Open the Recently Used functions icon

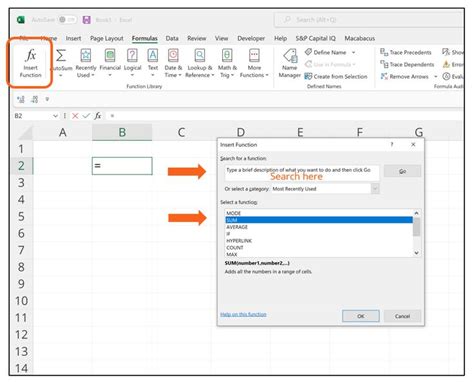click(x=86, y=55)
